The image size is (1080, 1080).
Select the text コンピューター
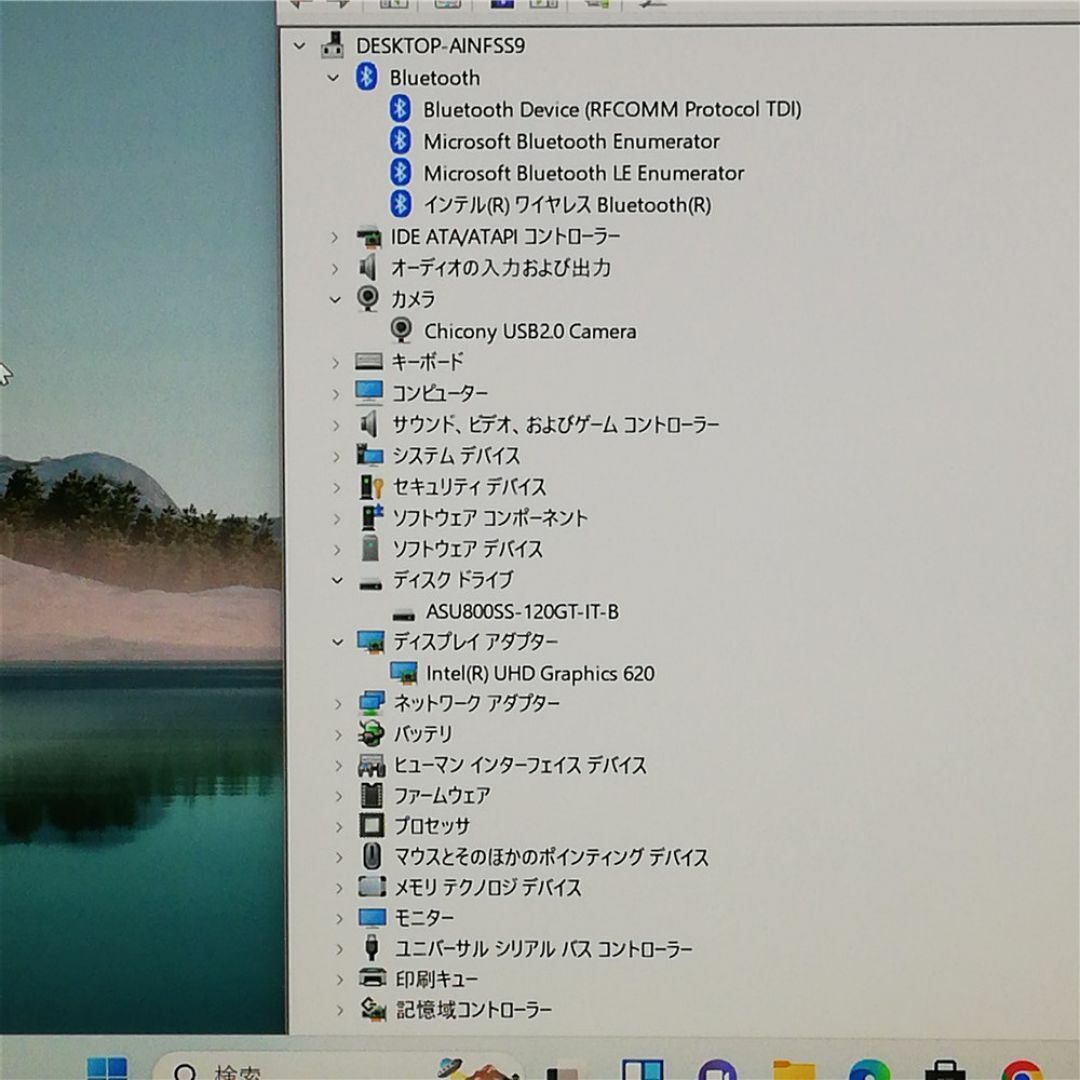pyautogui.click(x=440, y=393)
